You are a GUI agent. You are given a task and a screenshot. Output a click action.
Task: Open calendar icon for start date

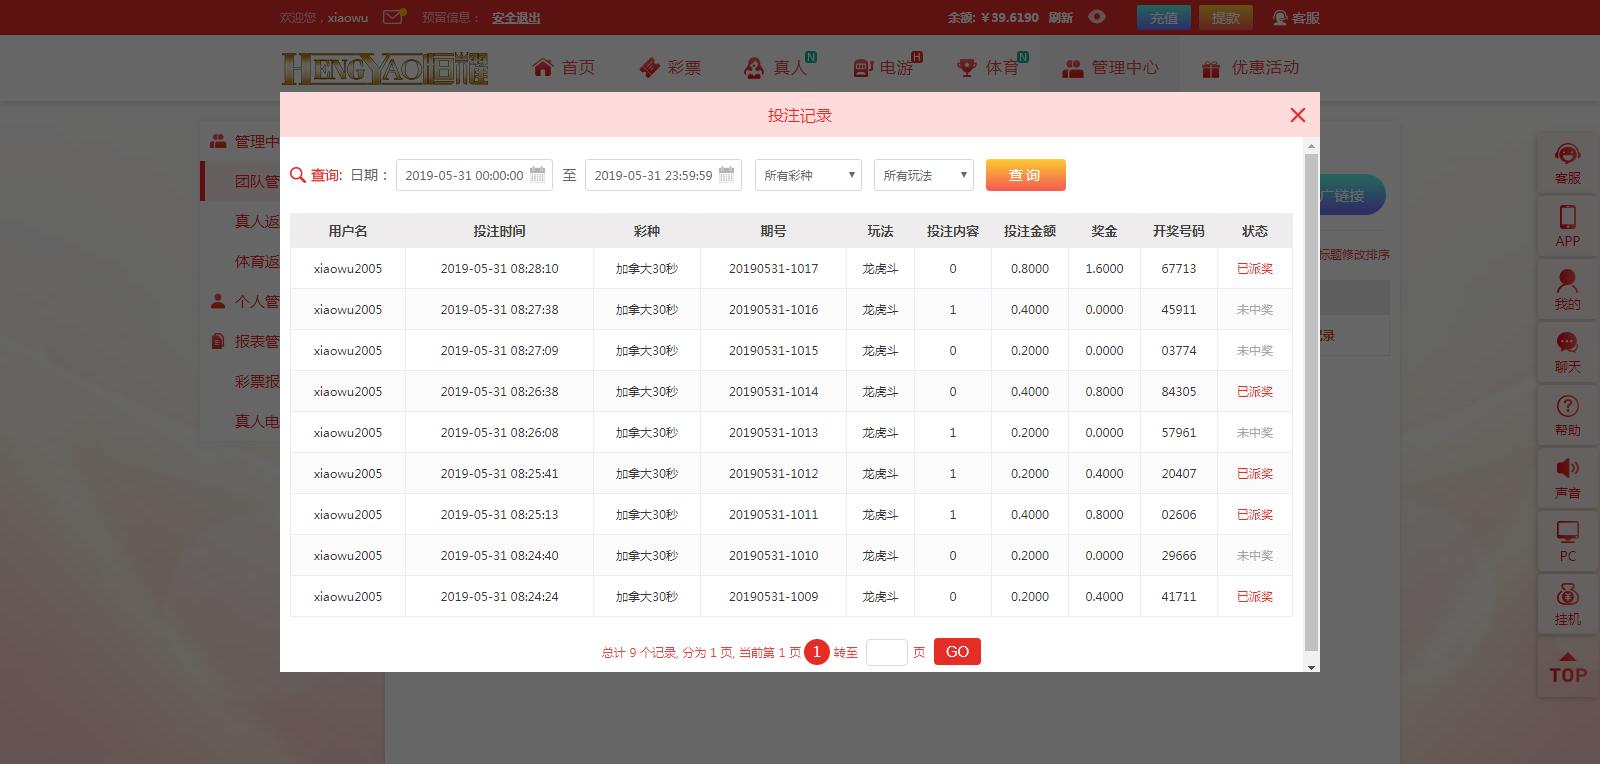click(537, 174)
